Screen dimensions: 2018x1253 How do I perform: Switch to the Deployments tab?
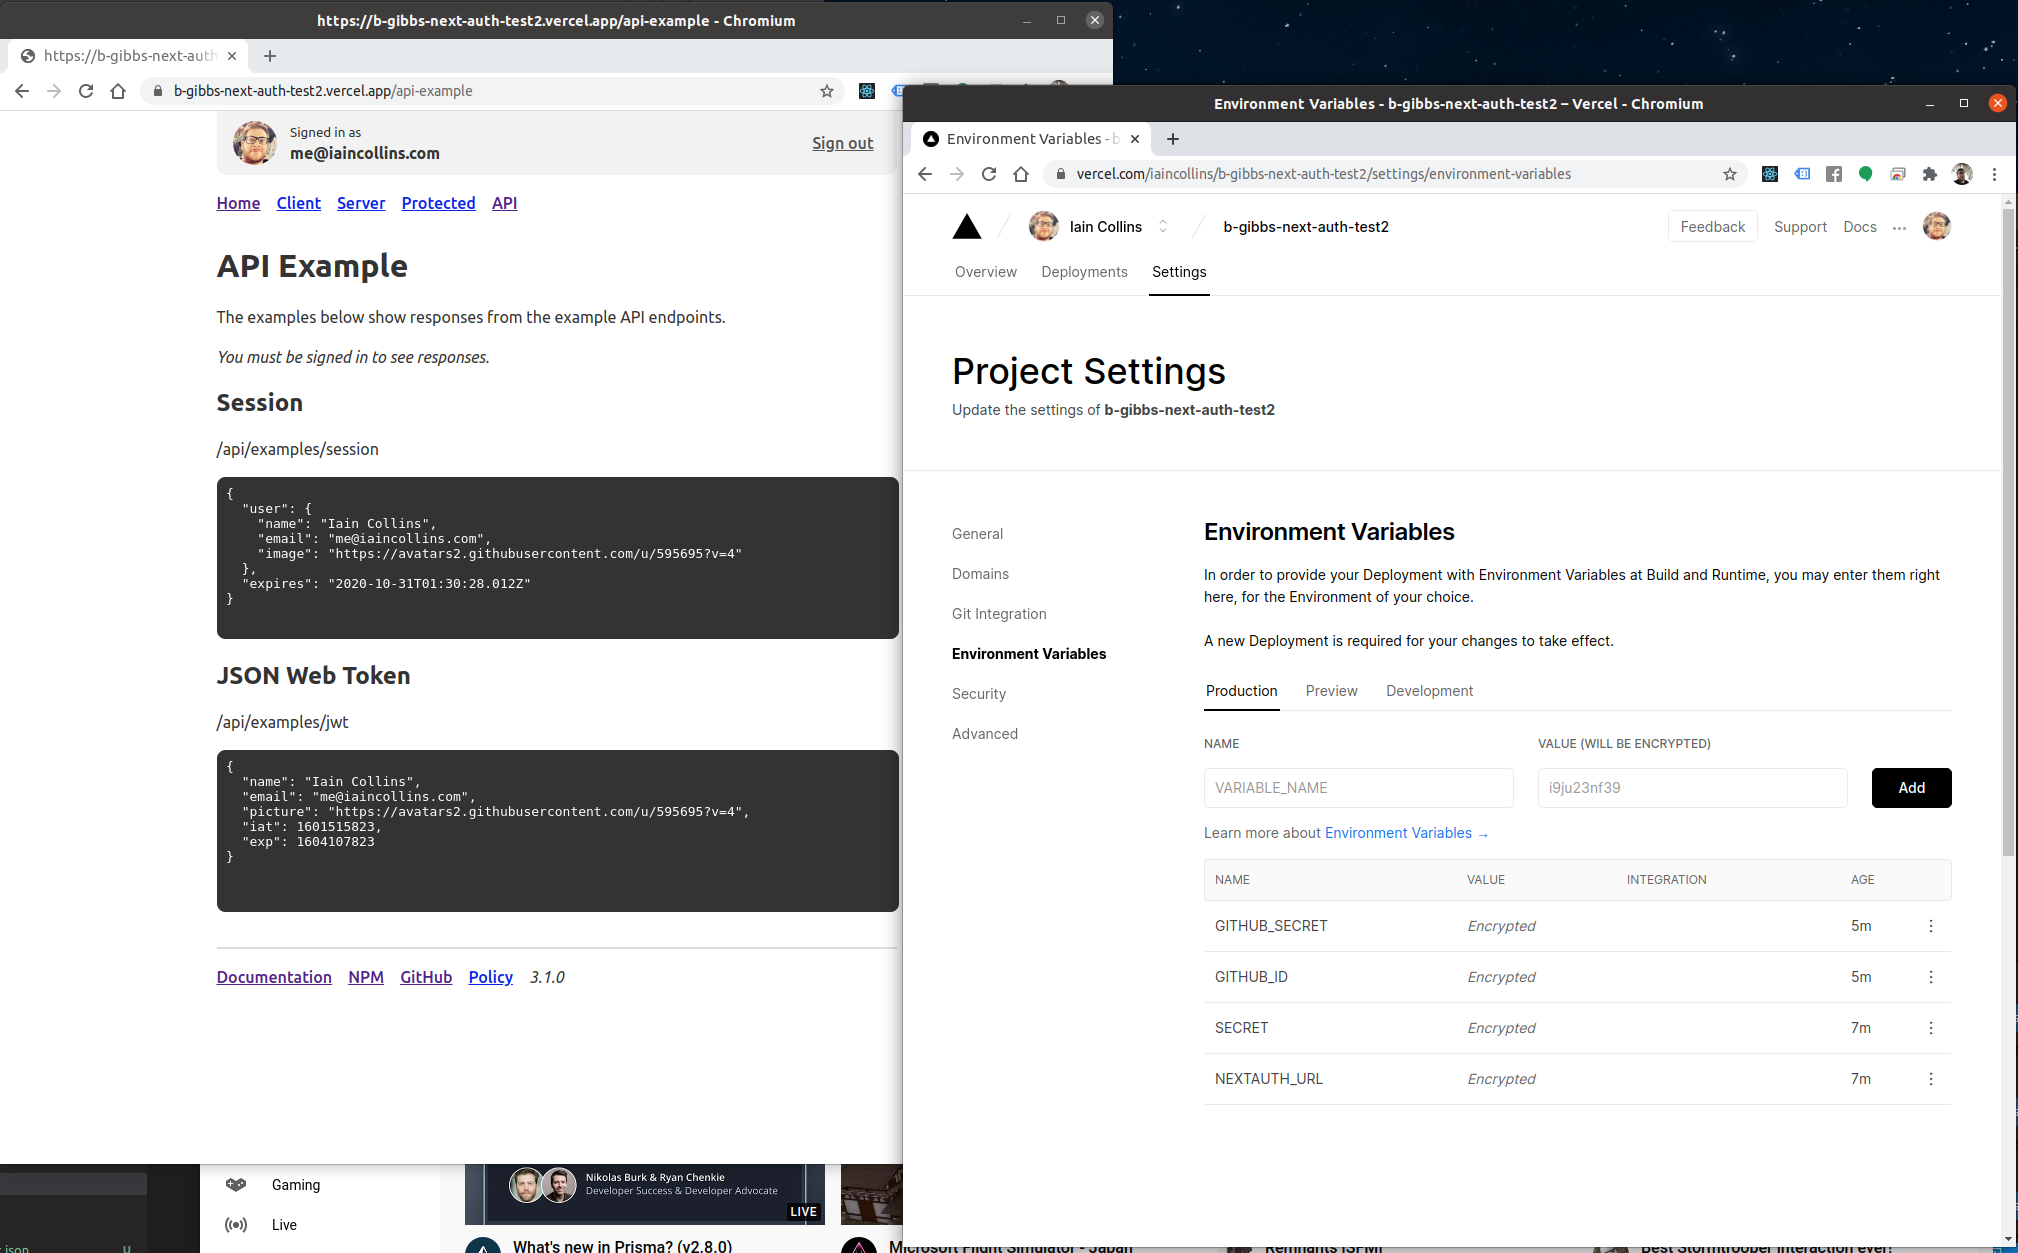click(x=1084, y=272)
